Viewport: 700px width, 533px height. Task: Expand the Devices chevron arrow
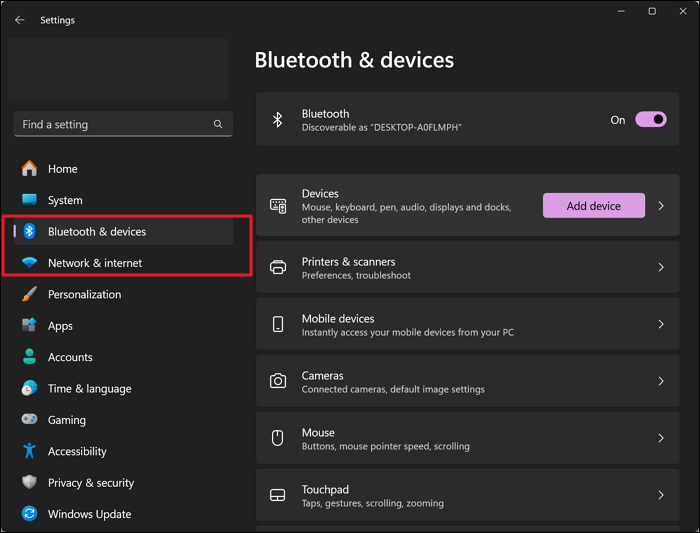coord(661,206)
